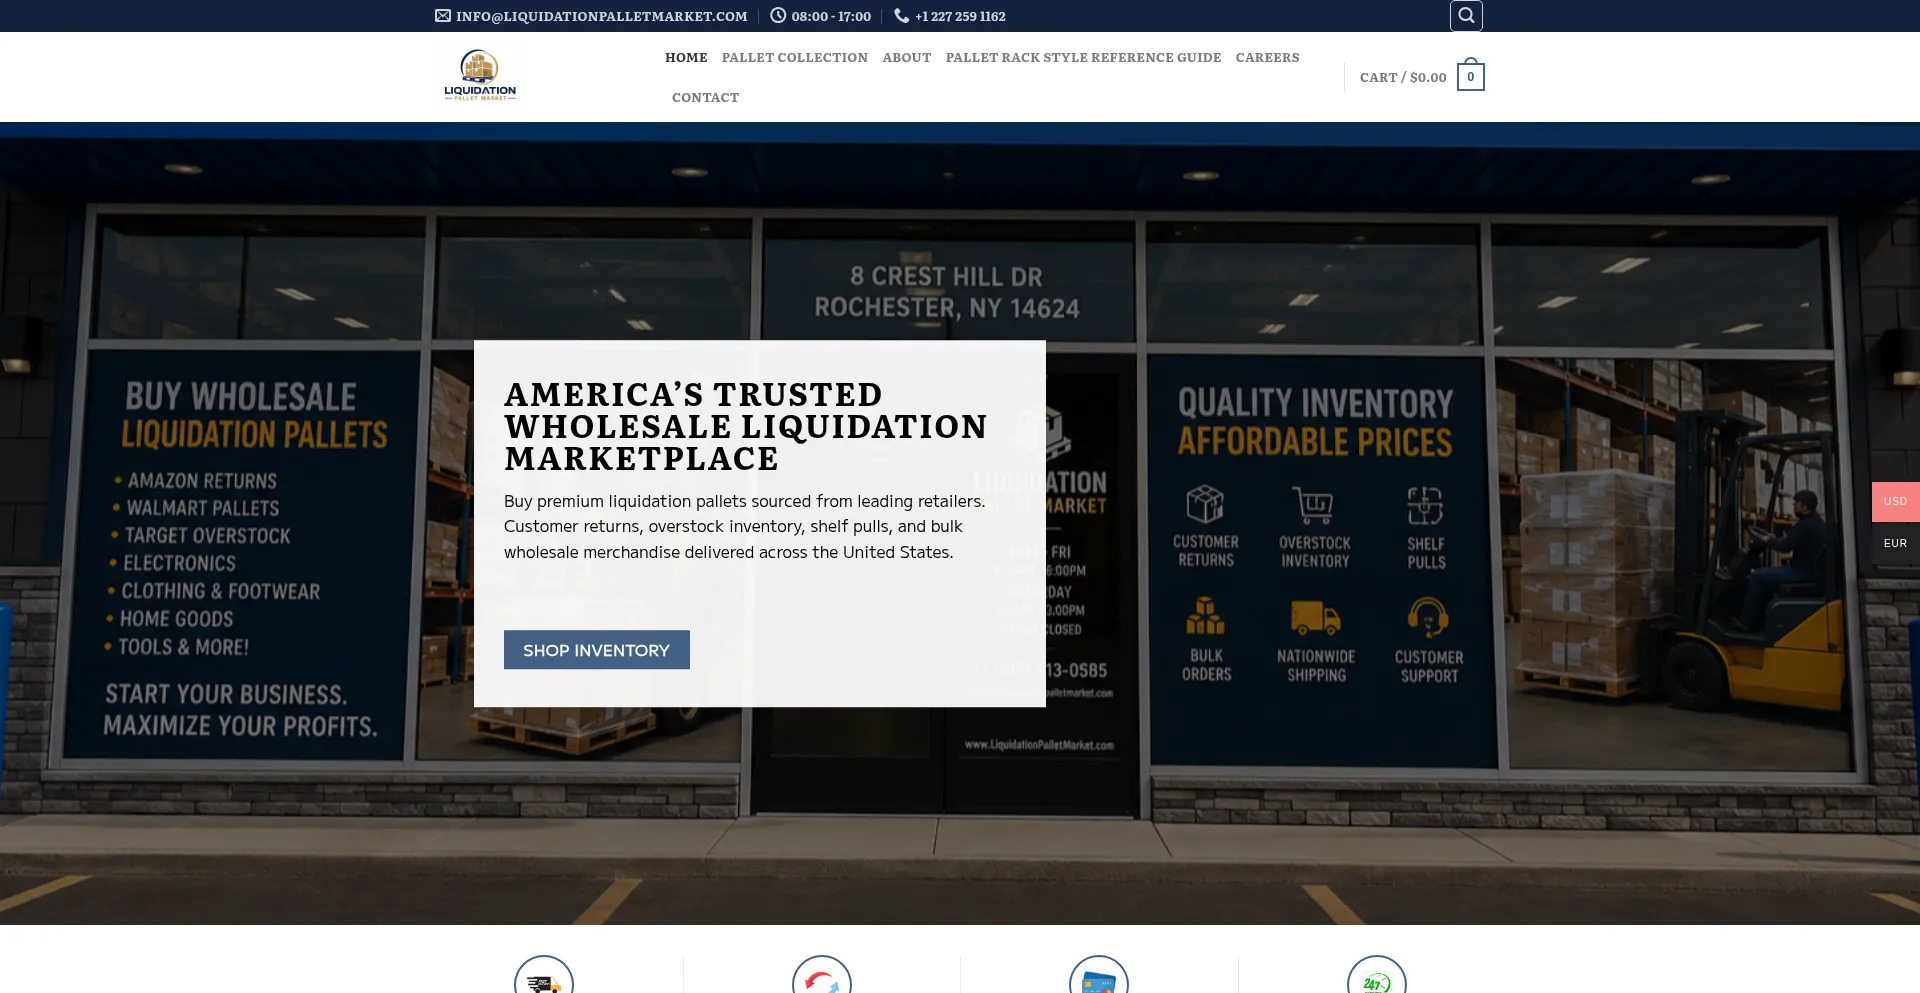Open the CONTACT page
The width and height of the screenshot is (1920, 993).
tap(705, 97)
